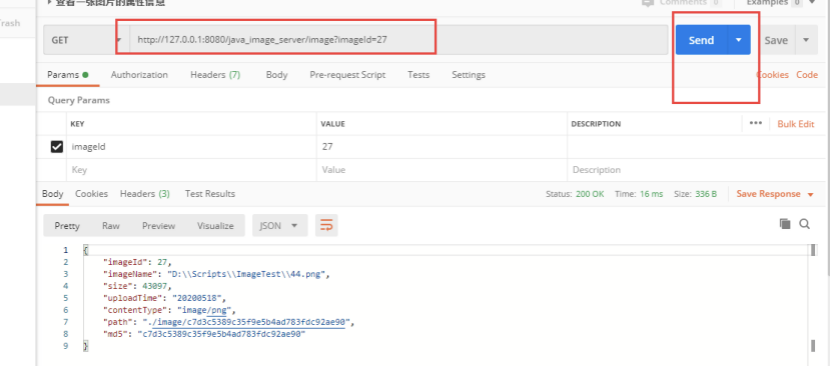Screen dimensions: 830x366
Task: Click line number 1 in the response
Action: click(66, 250)
